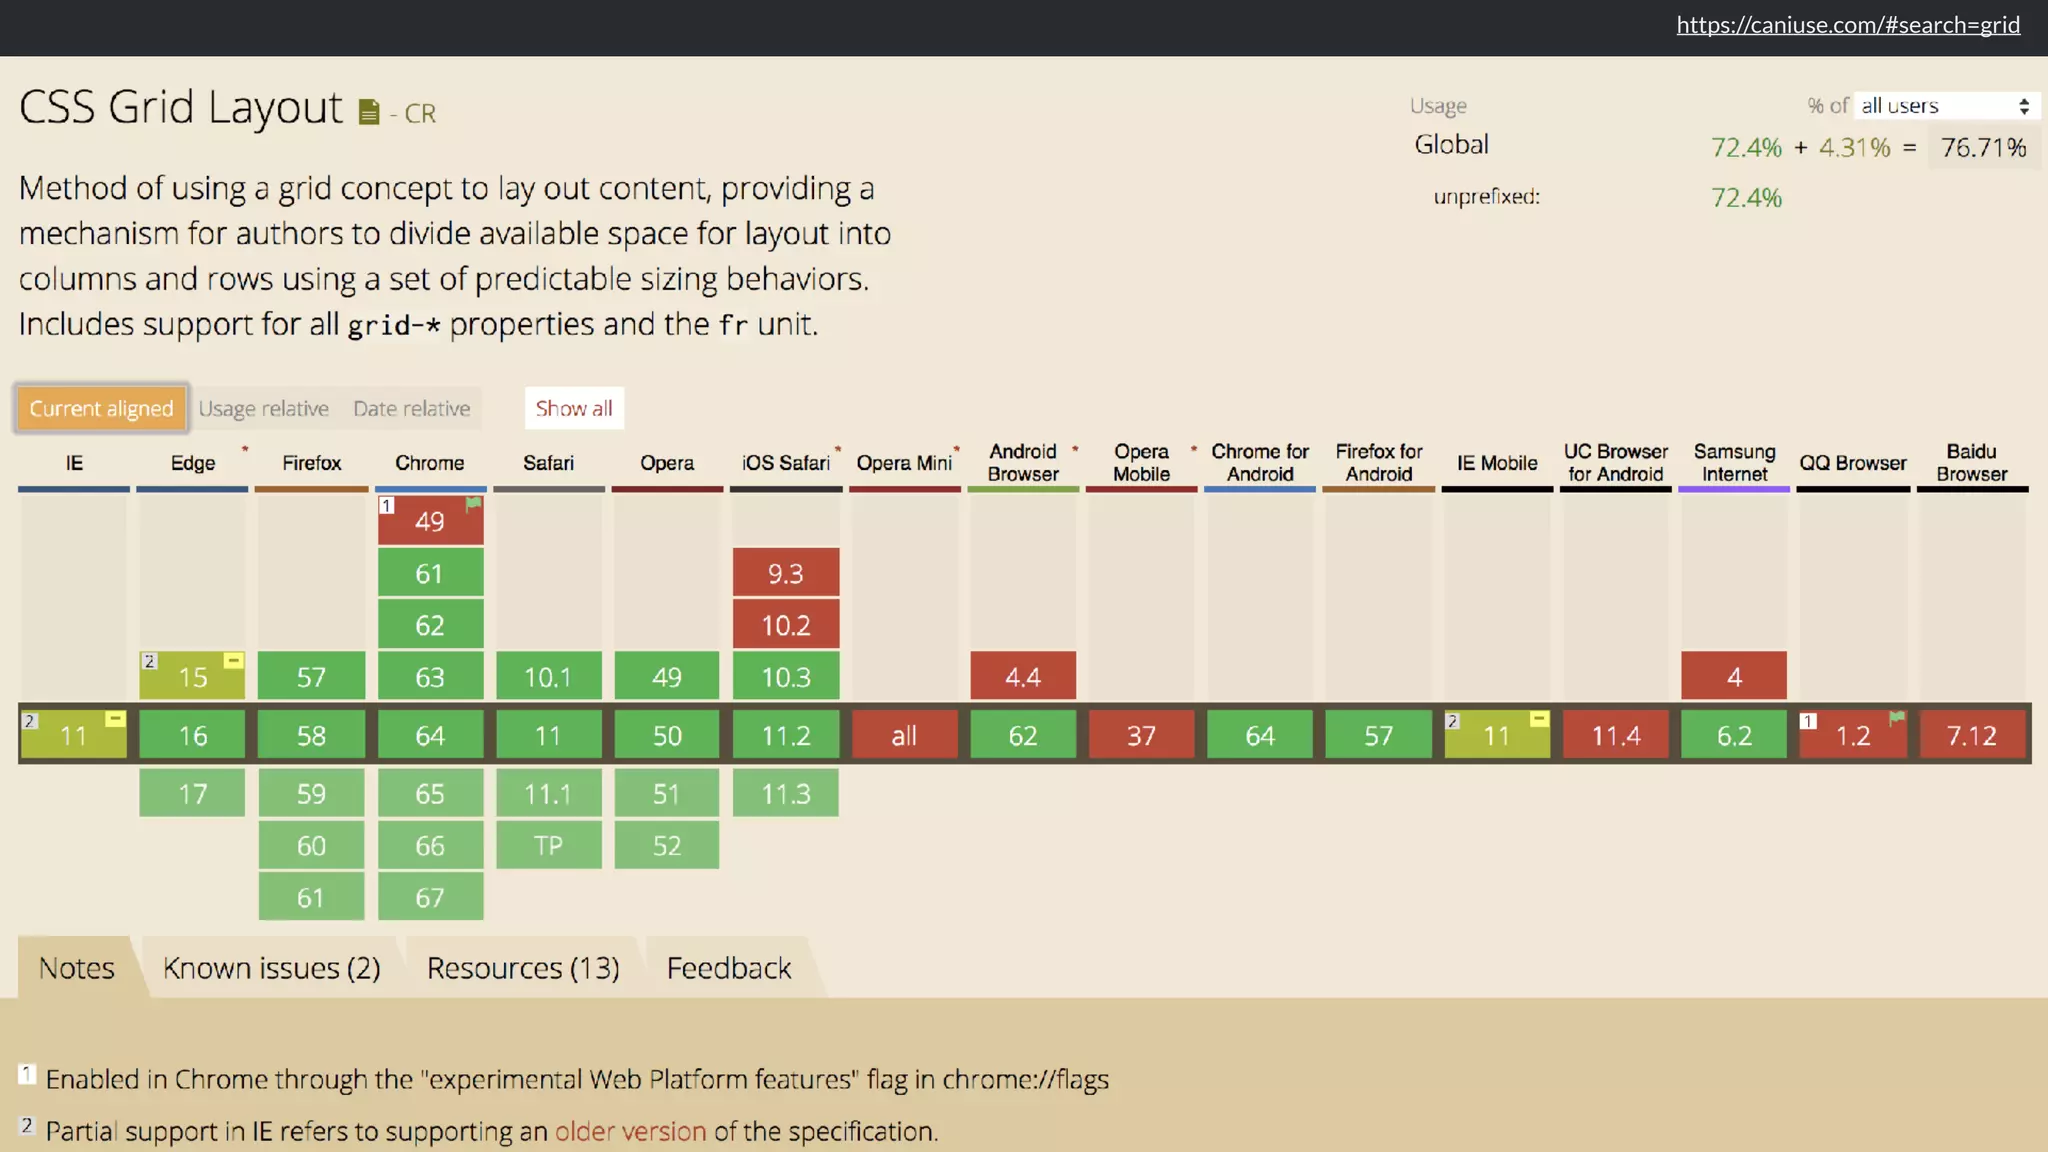The height and width of the screenshot is (1152, 2048).
Task: Select the Samsung Internet 6.2 cell
Action: (x=1734, y=735)
